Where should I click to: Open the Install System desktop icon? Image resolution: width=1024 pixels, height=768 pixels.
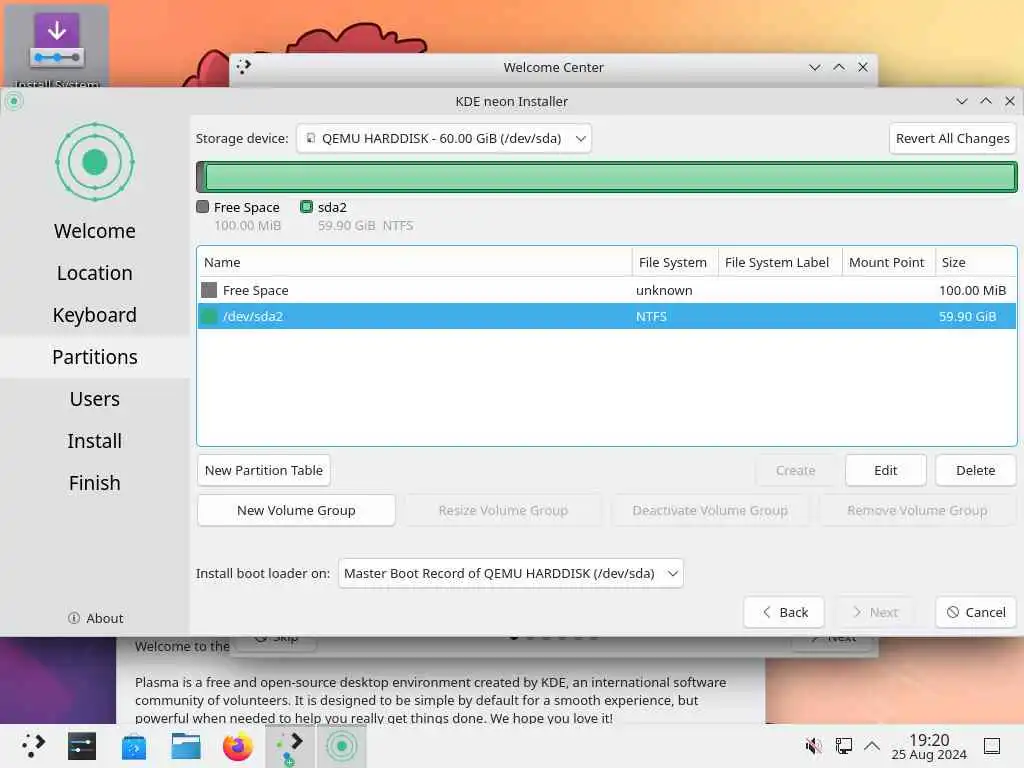[x=57, y=46]
